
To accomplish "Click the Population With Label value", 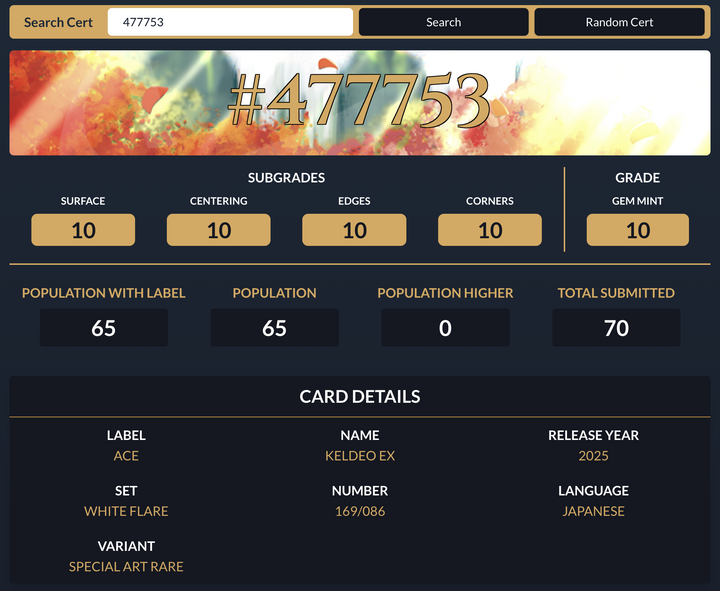I will tap(104, 328).
